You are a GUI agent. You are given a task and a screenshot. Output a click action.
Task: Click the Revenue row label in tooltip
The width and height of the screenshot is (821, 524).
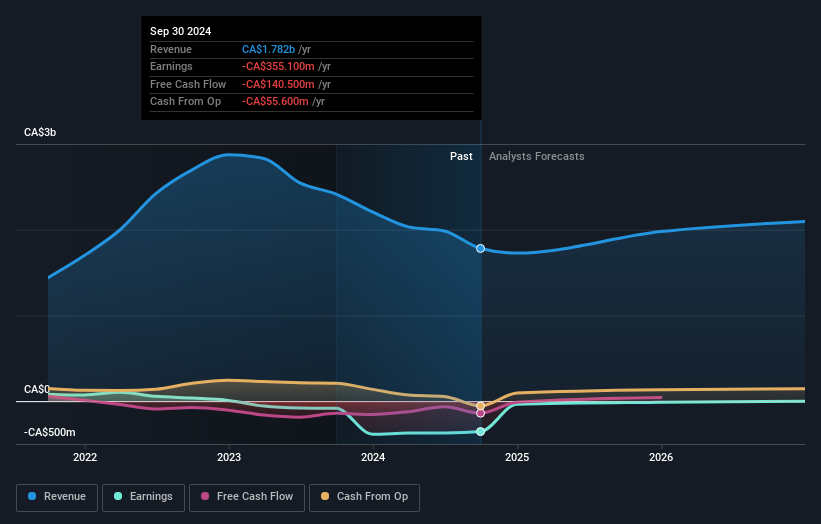(171, 49)
